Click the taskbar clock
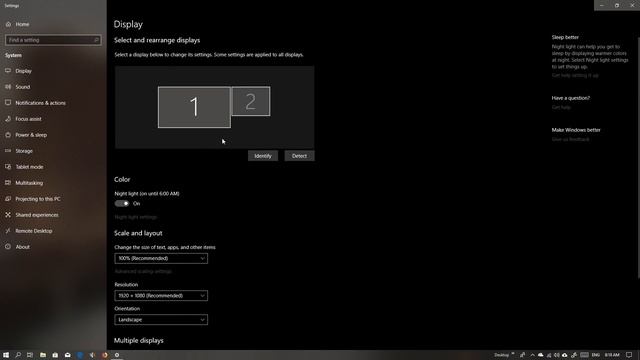The width and height of the screenshot is (640, 360). 612,355
